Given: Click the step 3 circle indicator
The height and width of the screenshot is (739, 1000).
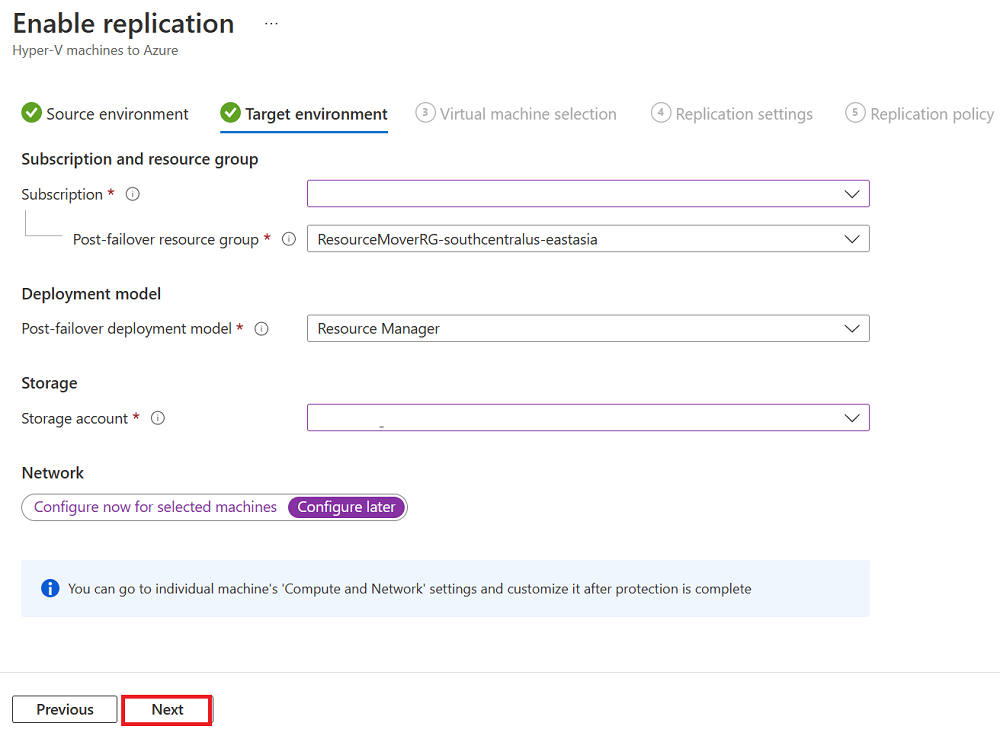Looking at the screenshot, I should tap(426, 114).
